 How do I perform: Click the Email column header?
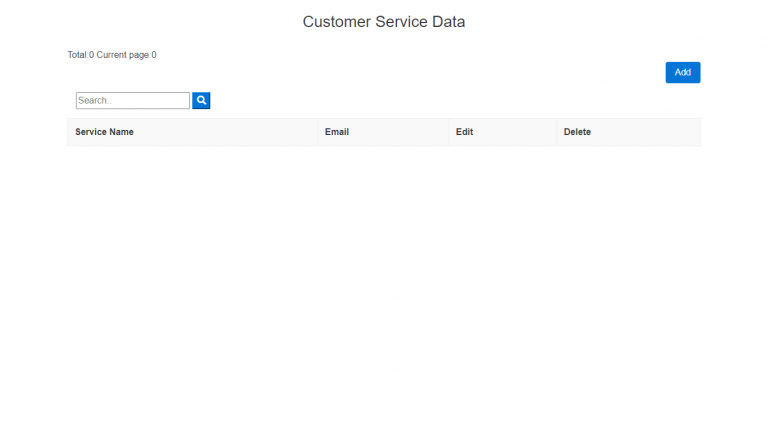(336, 132)
